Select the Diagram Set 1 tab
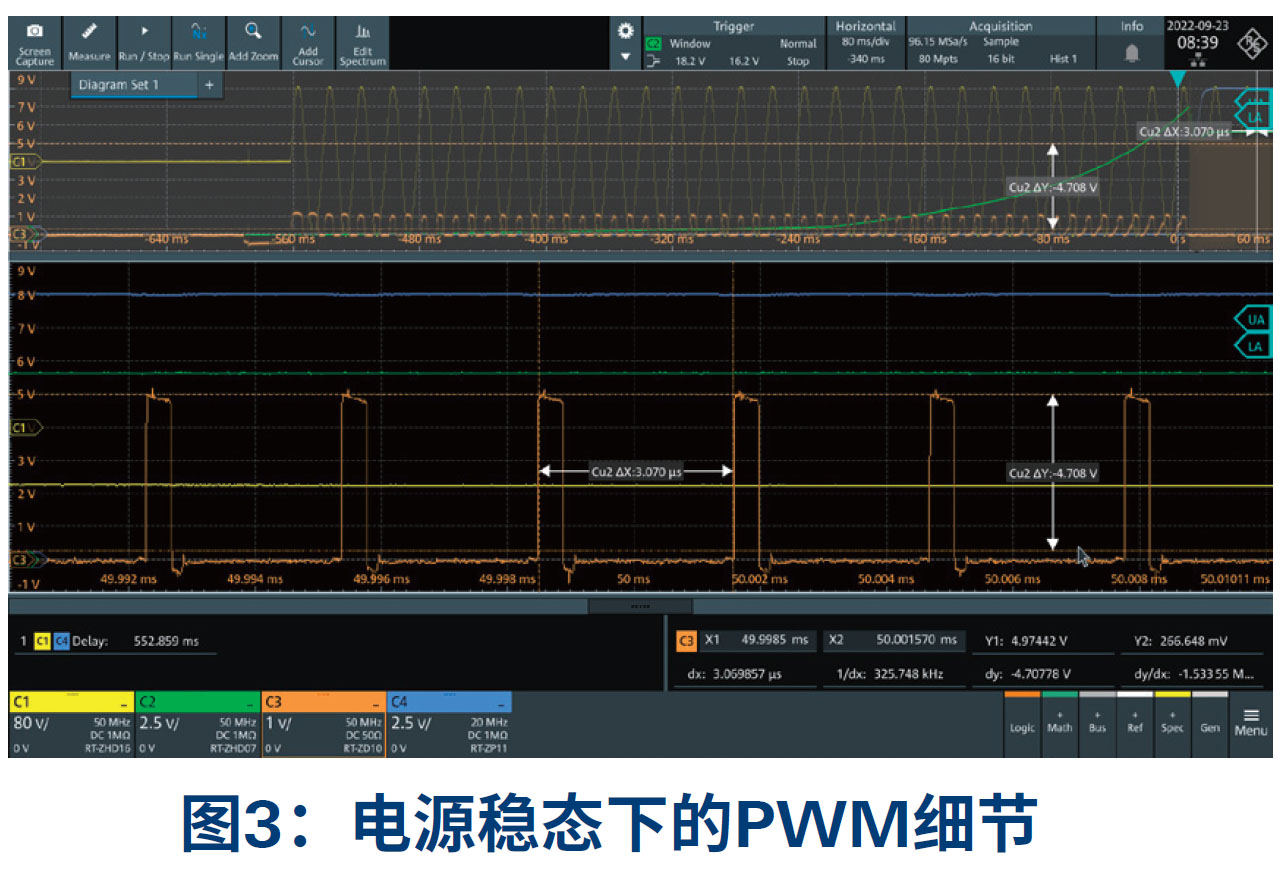 (x=133, y=85)
